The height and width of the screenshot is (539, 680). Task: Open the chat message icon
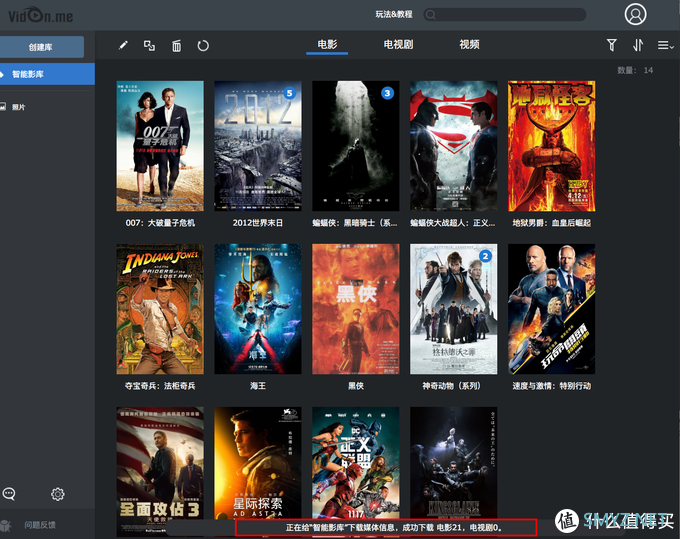point(9,493)
